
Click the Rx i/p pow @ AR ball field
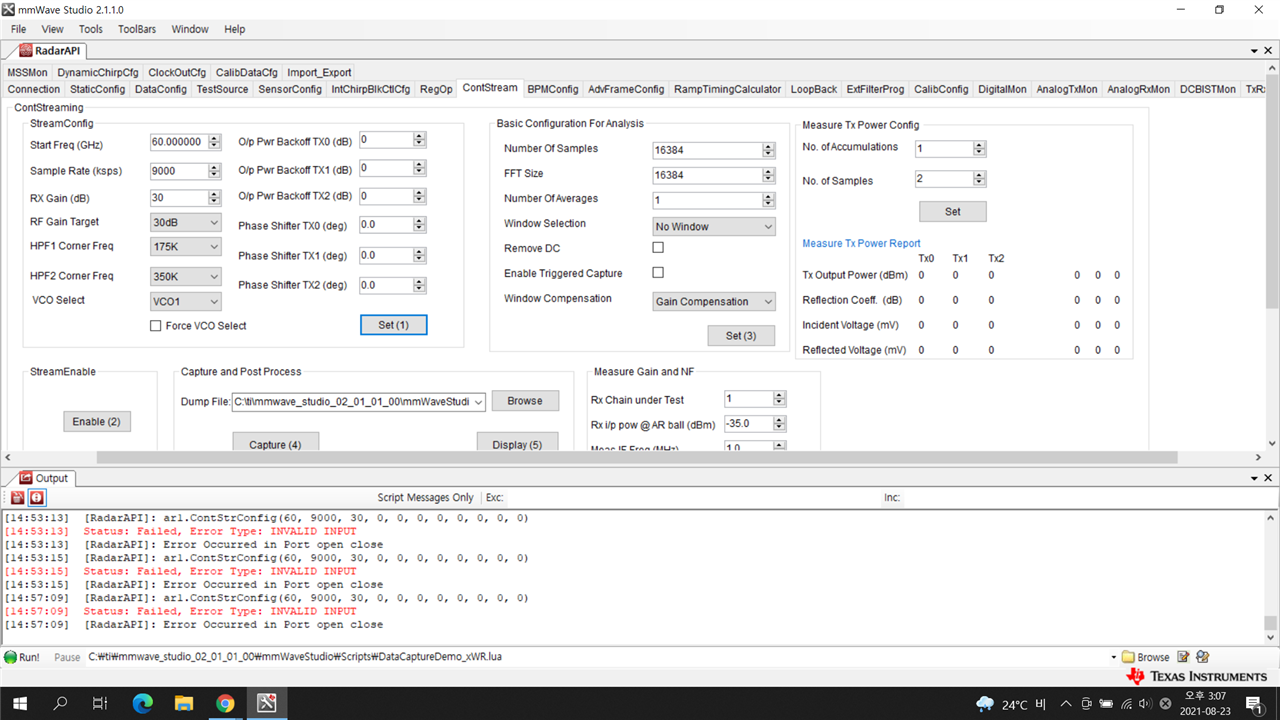(748, 424)
